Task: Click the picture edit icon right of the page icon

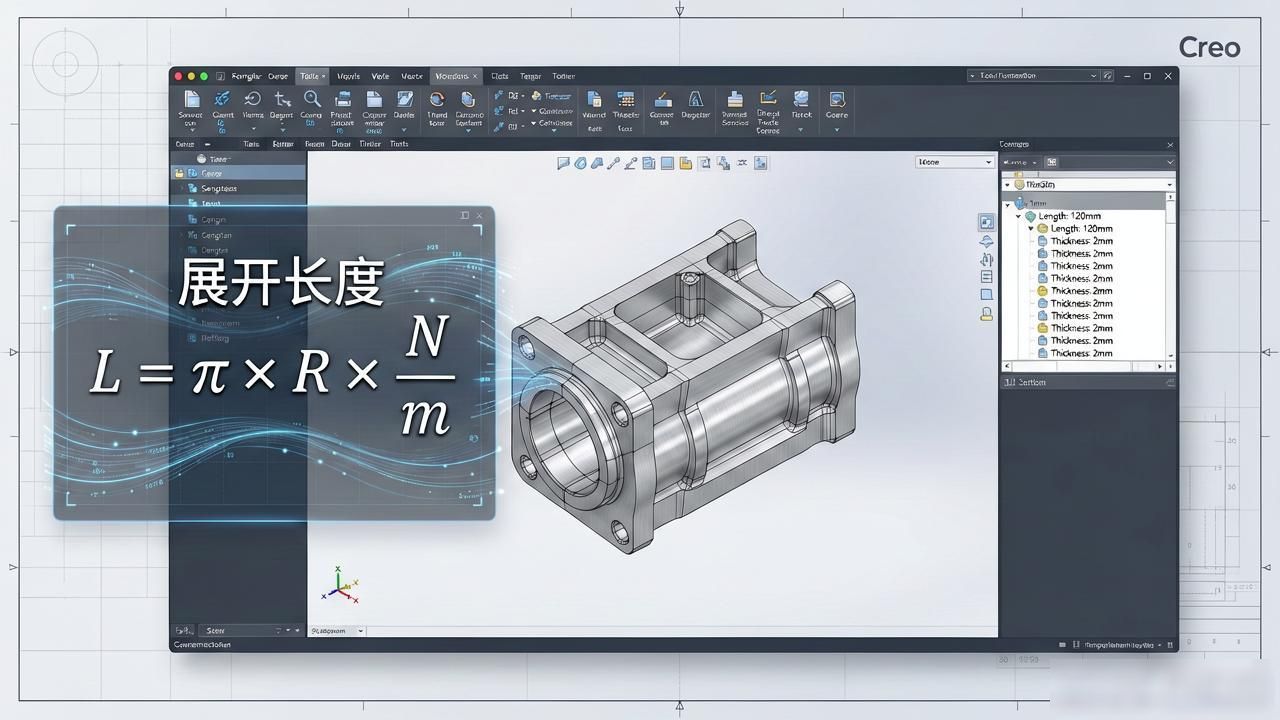Action: 405,99
